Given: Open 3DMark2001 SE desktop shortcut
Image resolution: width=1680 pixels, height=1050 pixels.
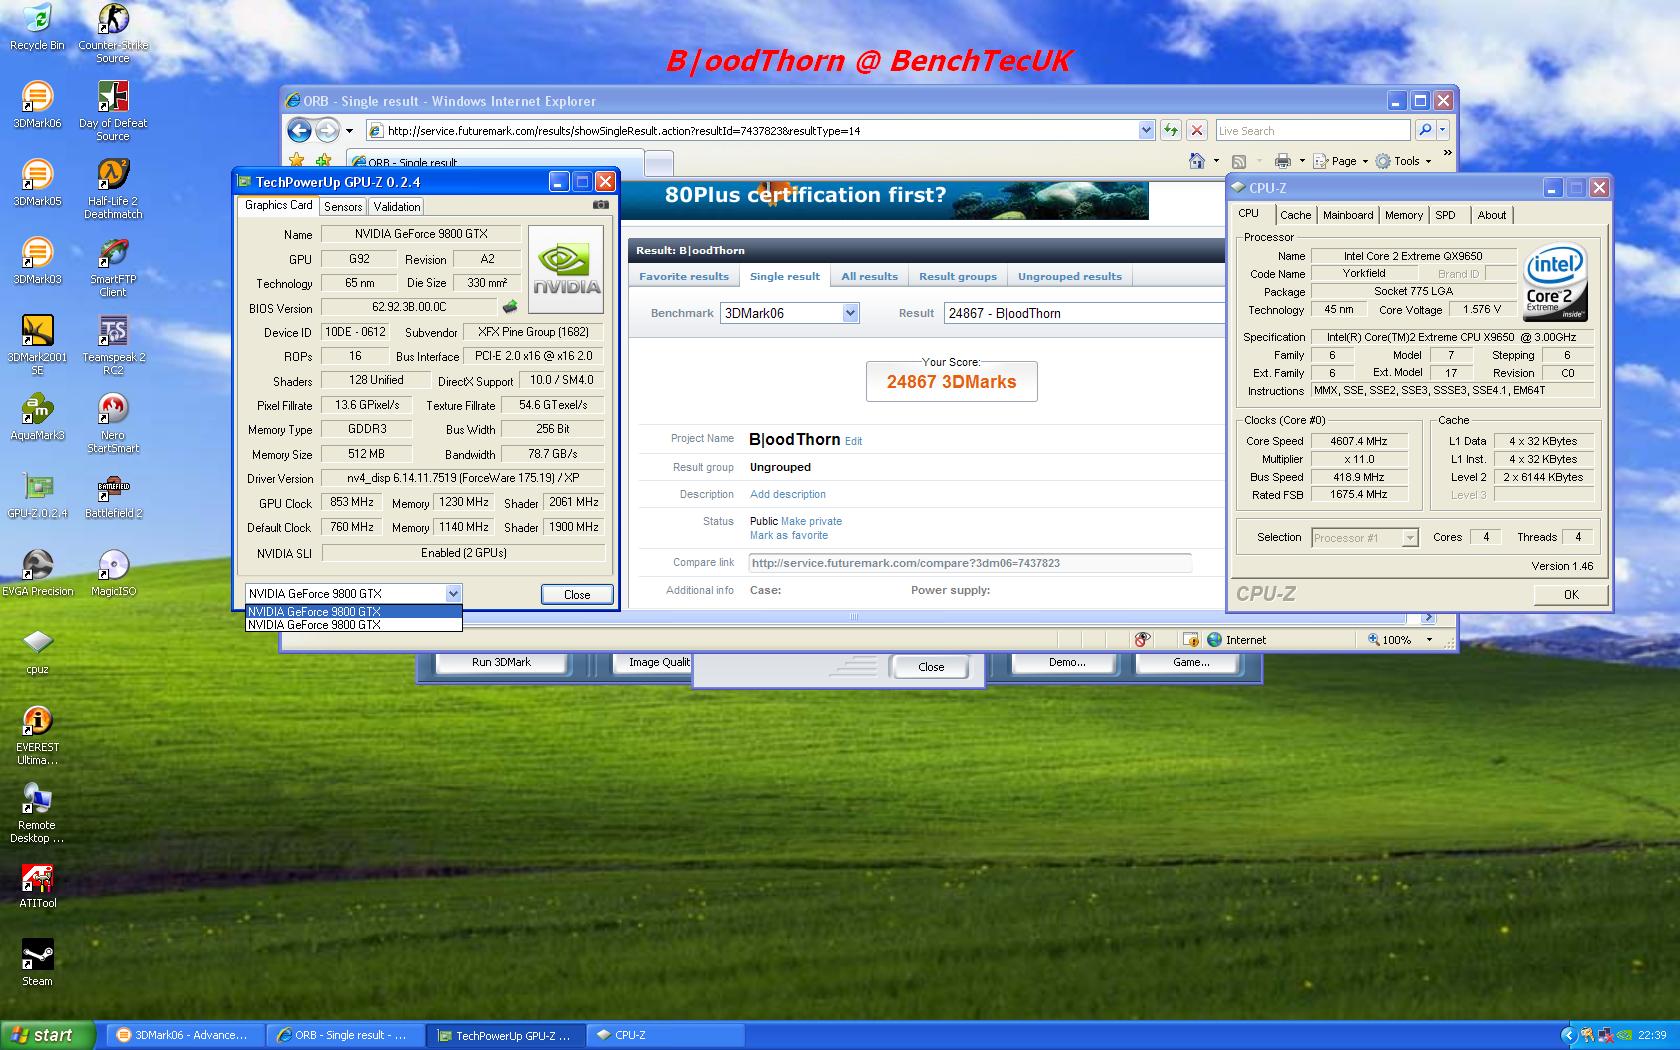Looking at the screenshot, I should point(37,344).
